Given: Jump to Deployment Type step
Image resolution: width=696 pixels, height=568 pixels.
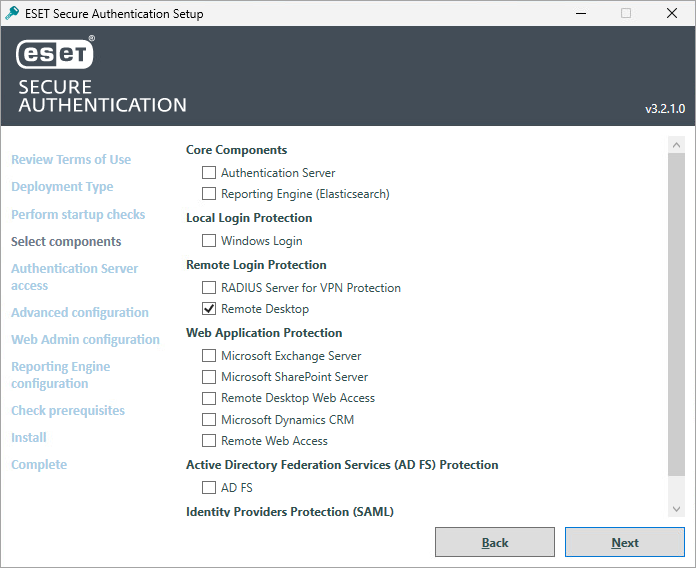Looking at the screenshot, I should coord(62,187).
